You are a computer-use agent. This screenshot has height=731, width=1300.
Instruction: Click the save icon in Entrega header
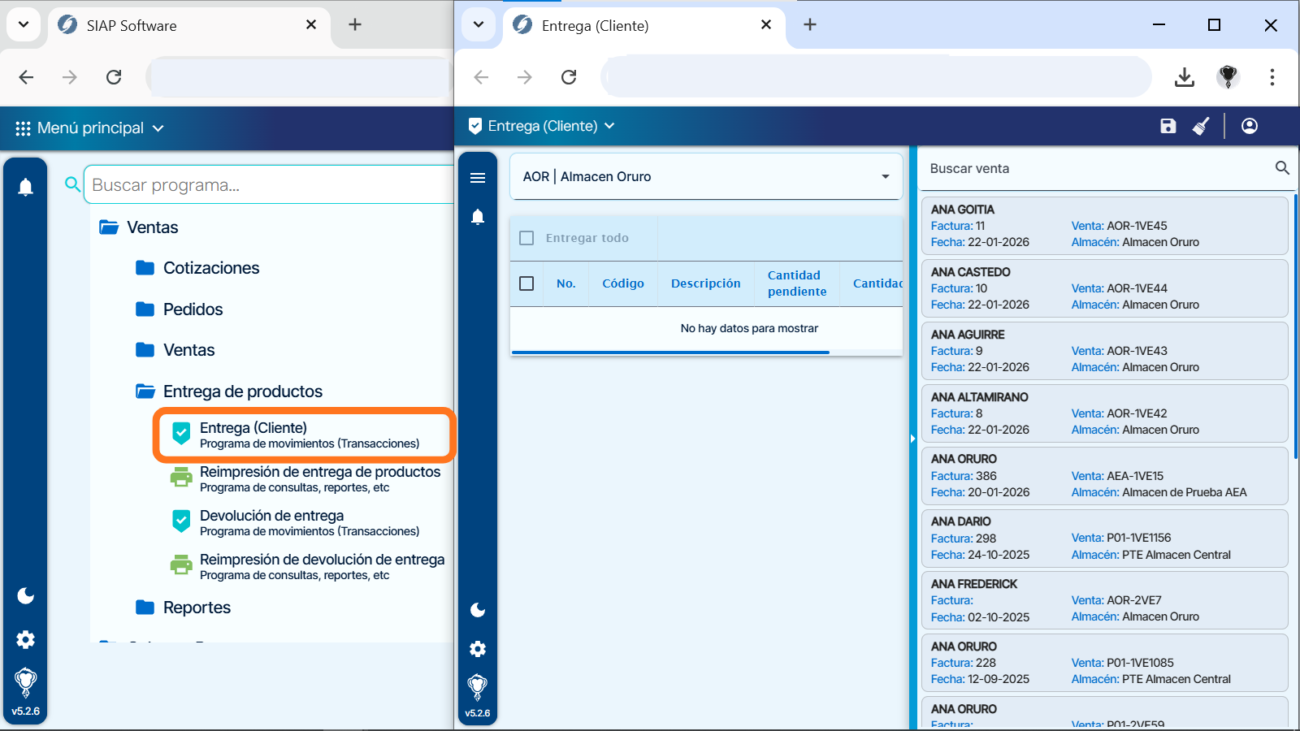(x=1168, y=126)
